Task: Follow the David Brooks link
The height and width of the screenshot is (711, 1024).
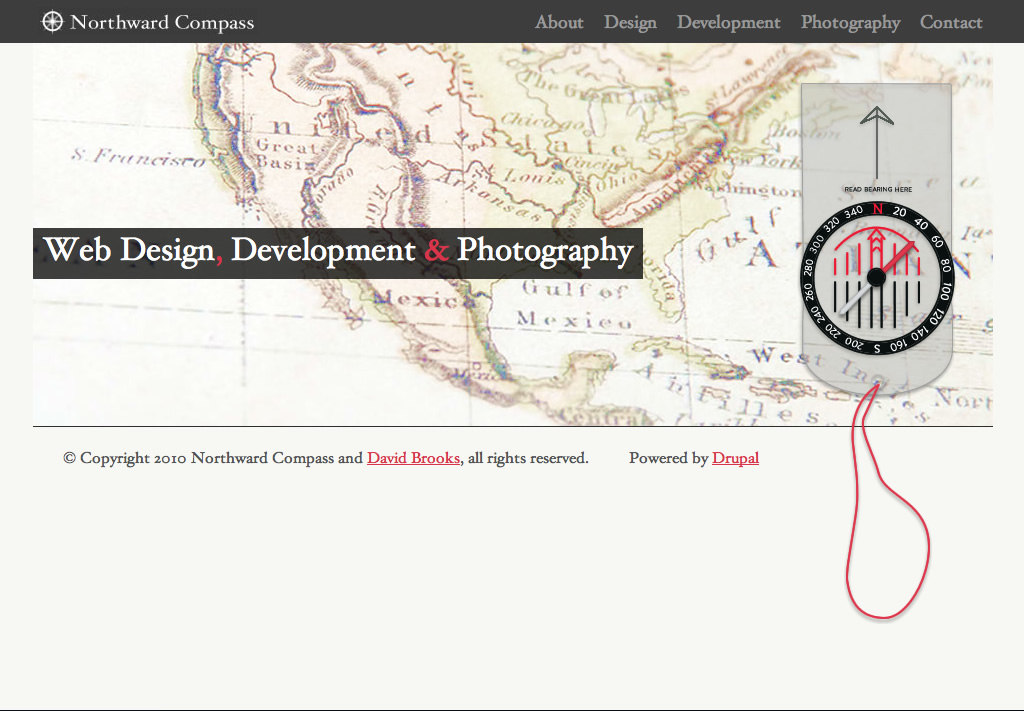Action: (413, 458)
